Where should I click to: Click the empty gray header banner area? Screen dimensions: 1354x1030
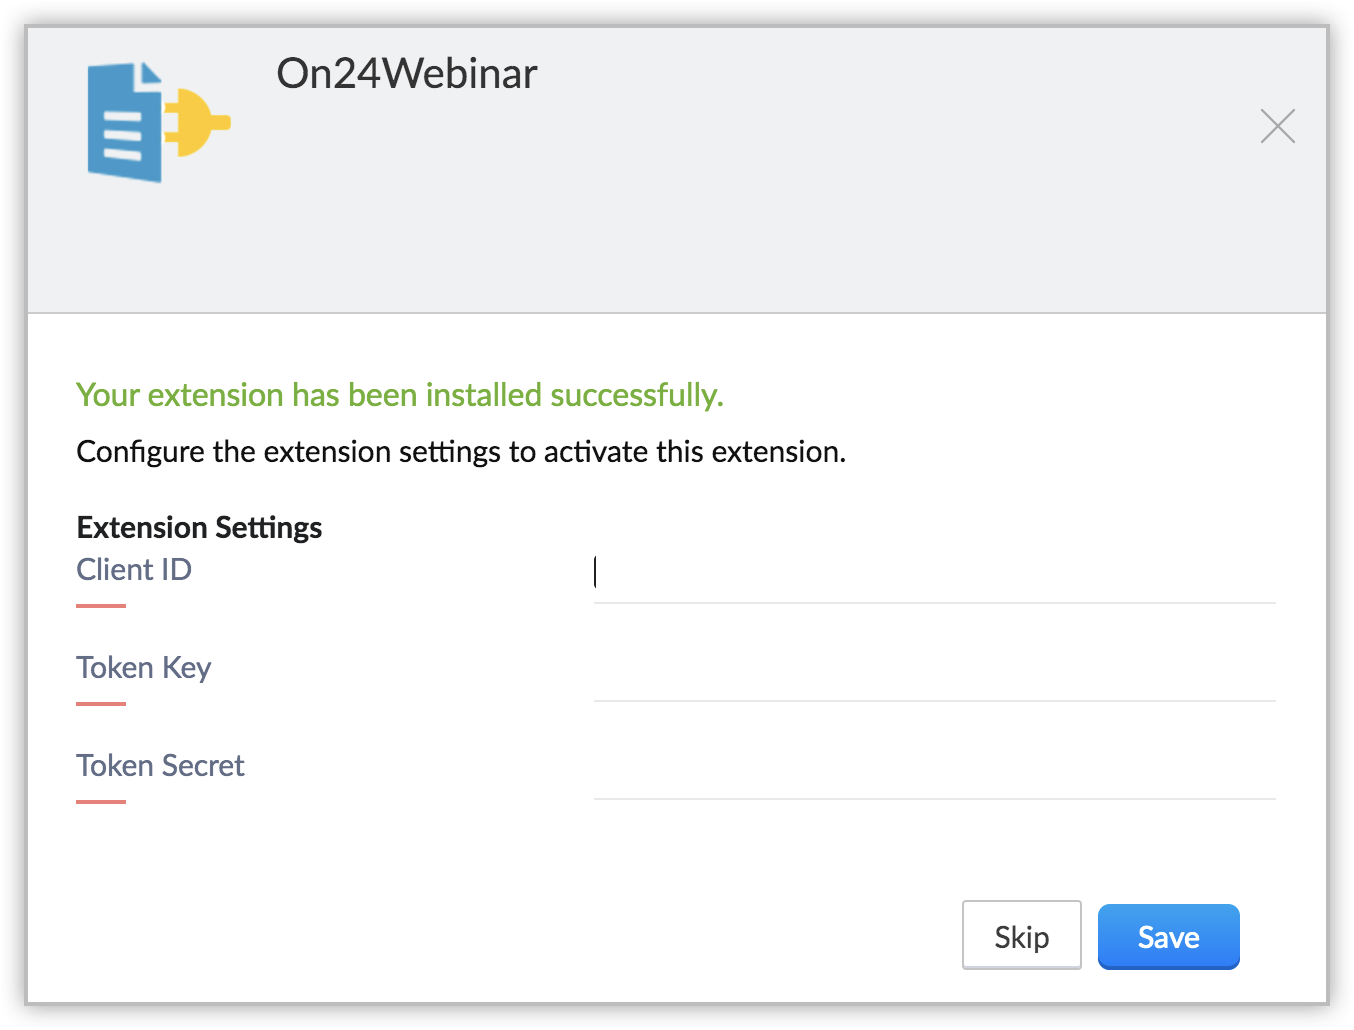point(760,220)
